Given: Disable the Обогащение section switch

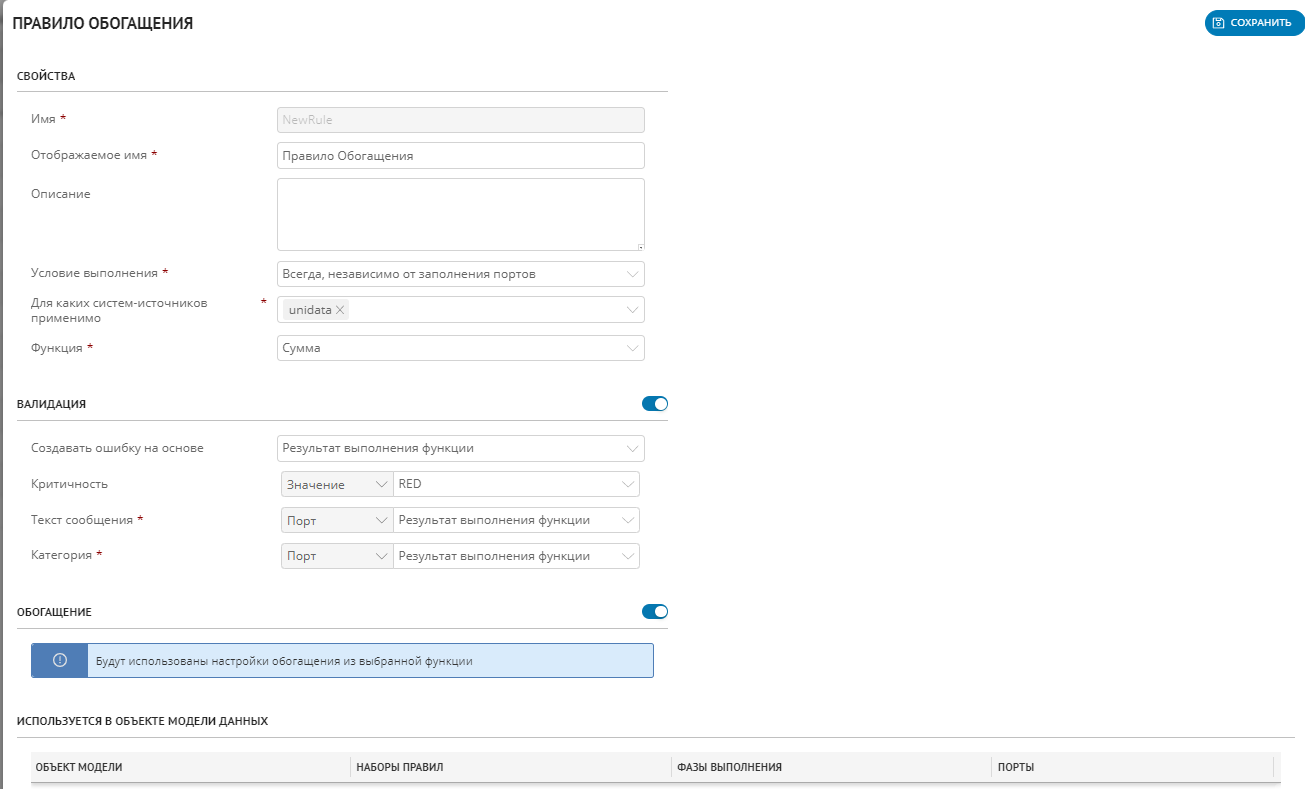Looking at the screenshot, I should click(654, 612).
